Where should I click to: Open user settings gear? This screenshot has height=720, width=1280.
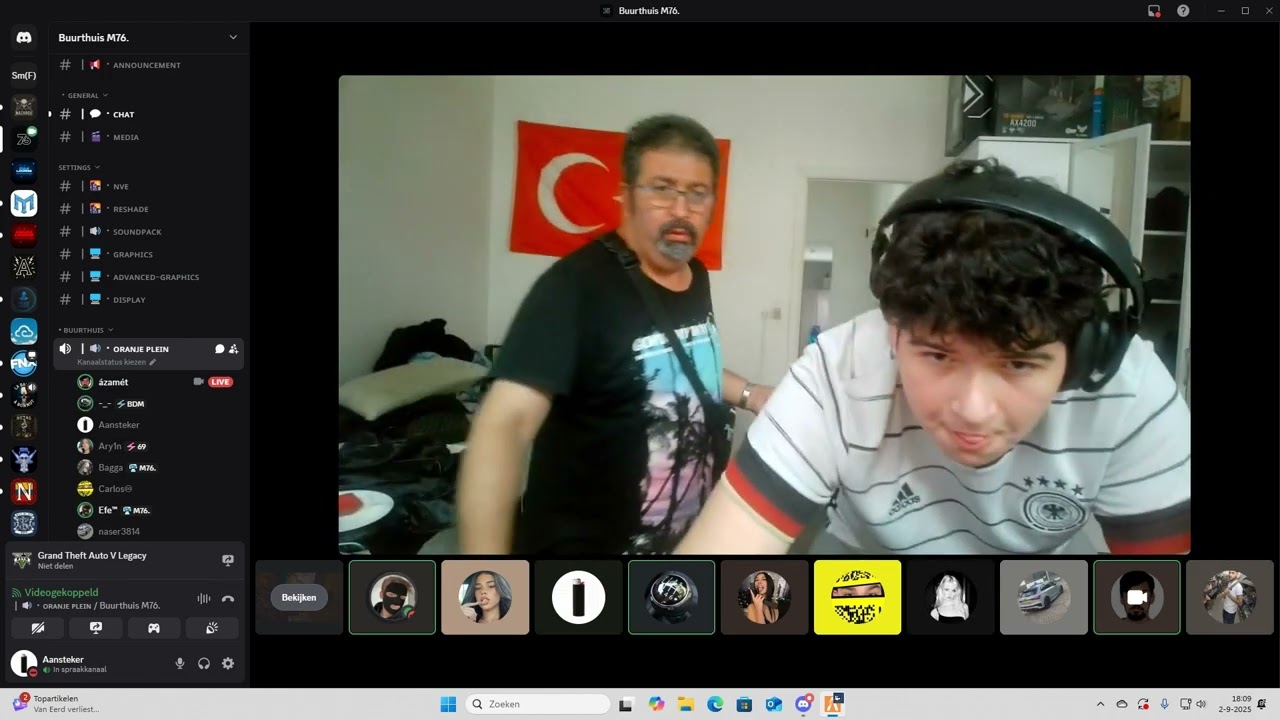point(228,663)
